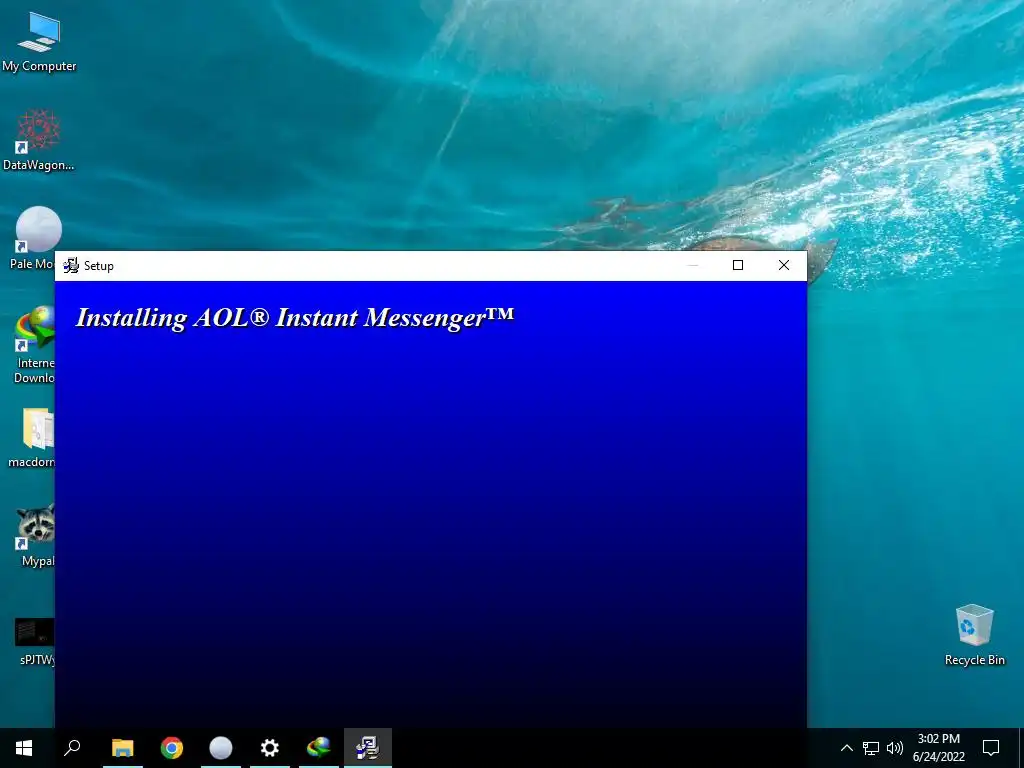Open the volume speaker tray icon
The height and width of the screenshot is (768, 1024).
click(895, 748)
